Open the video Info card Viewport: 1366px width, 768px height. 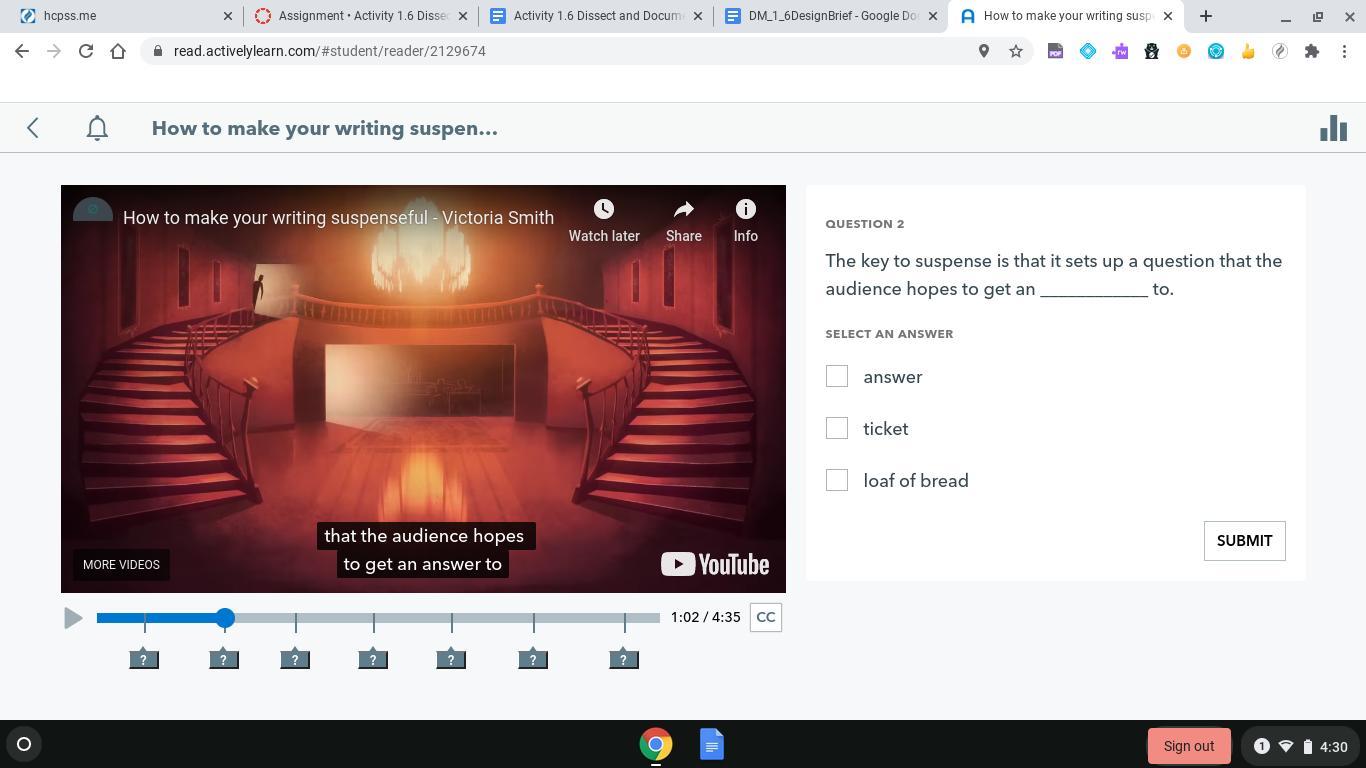[746, 209]
